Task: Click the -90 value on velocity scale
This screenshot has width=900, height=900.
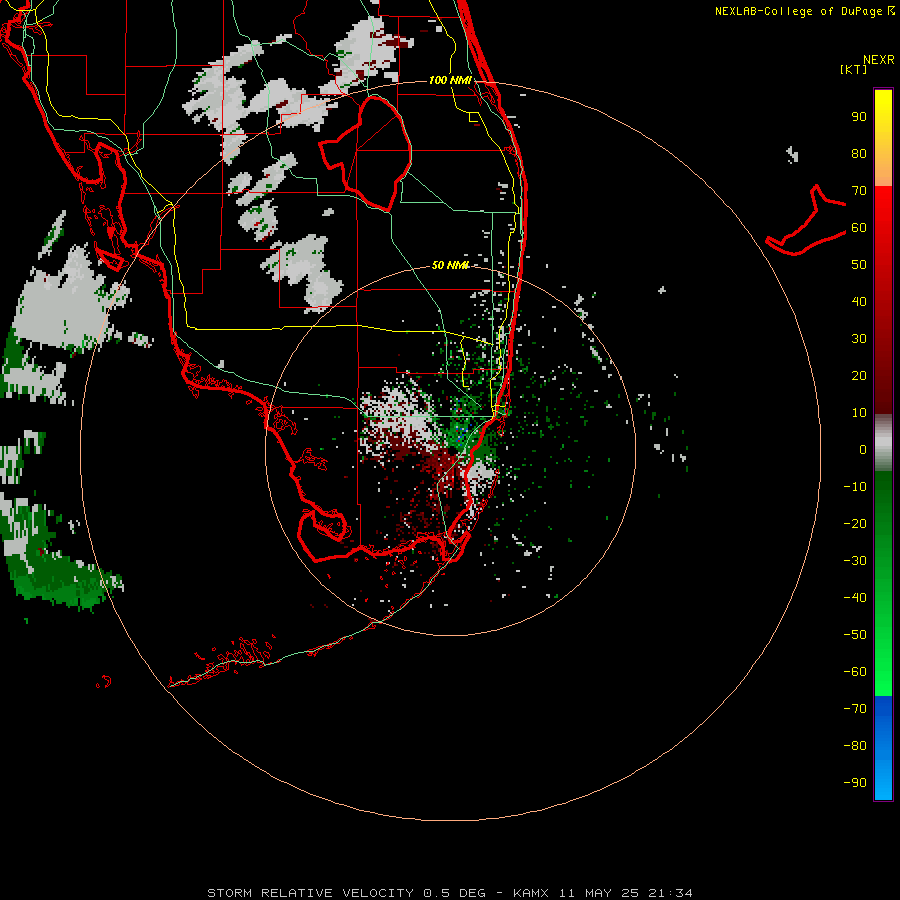Action: click(x=855, y=783)
